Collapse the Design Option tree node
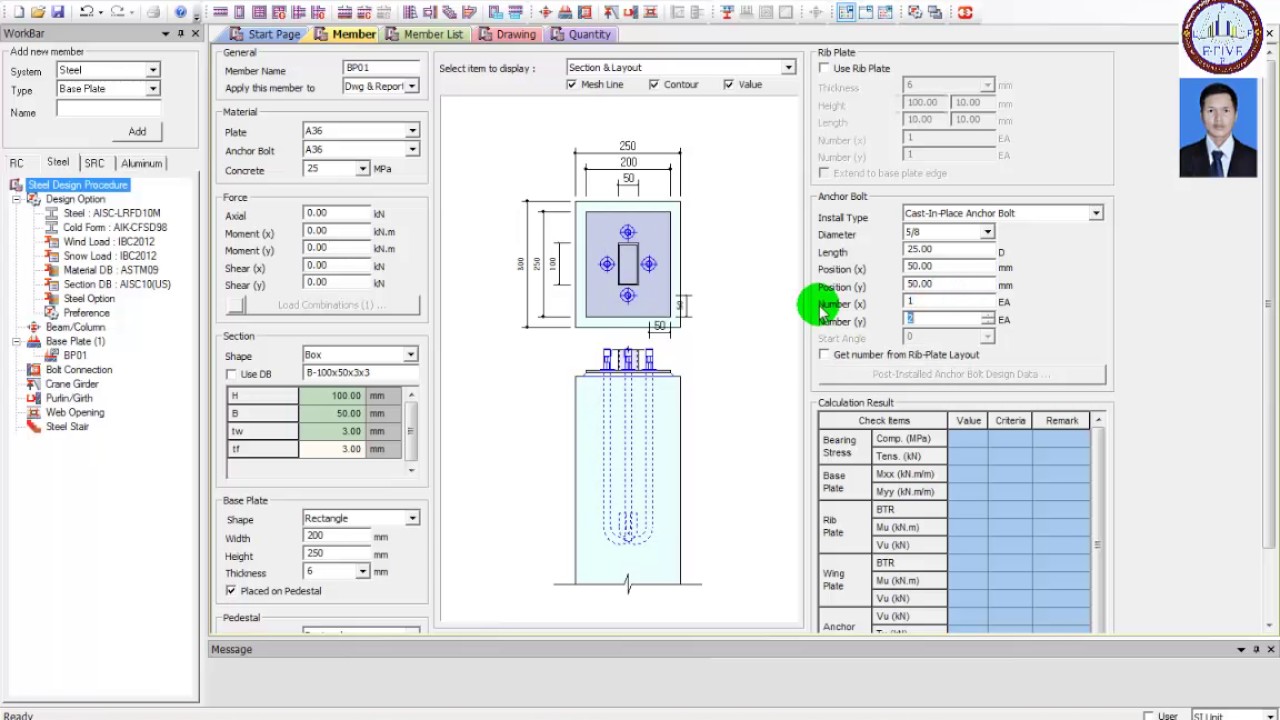This screenshot has width=1280, height=720. coord(17,199)
